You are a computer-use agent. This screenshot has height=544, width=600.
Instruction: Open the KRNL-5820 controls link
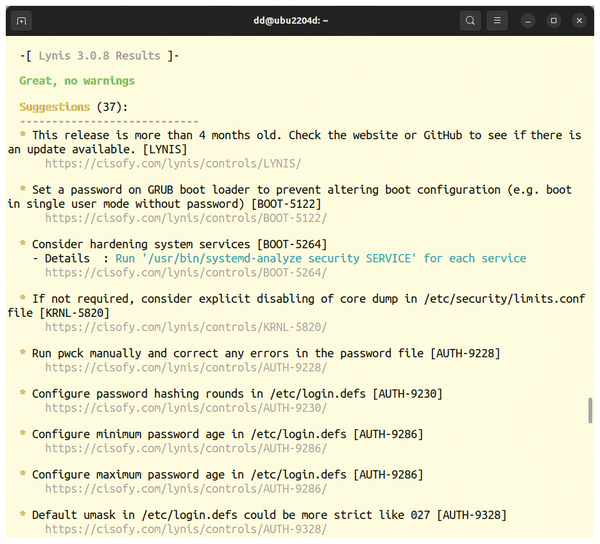(186, 327)
